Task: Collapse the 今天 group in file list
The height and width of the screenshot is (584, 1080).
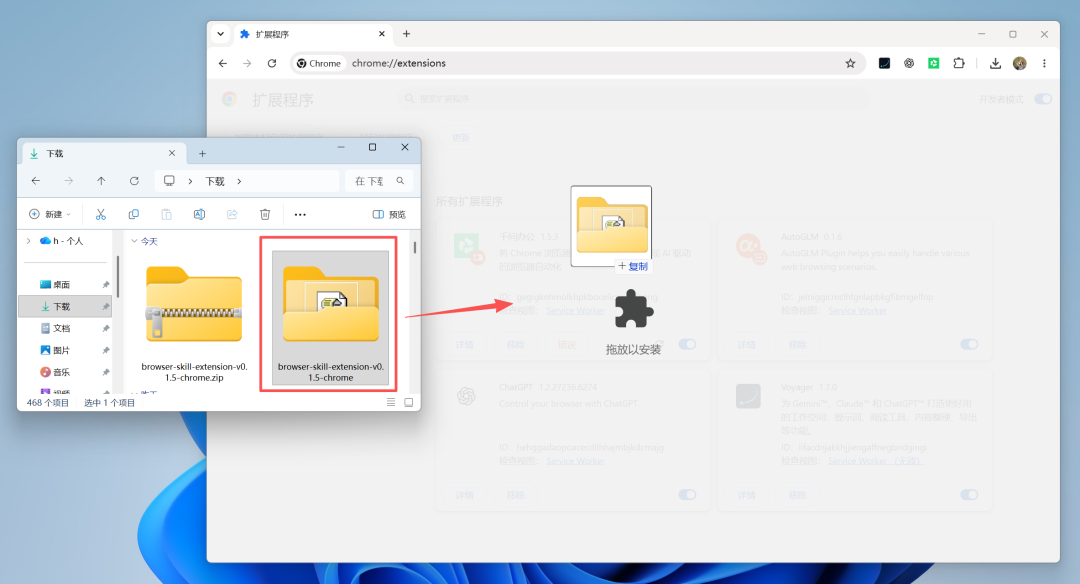Action: coord(134,241)
